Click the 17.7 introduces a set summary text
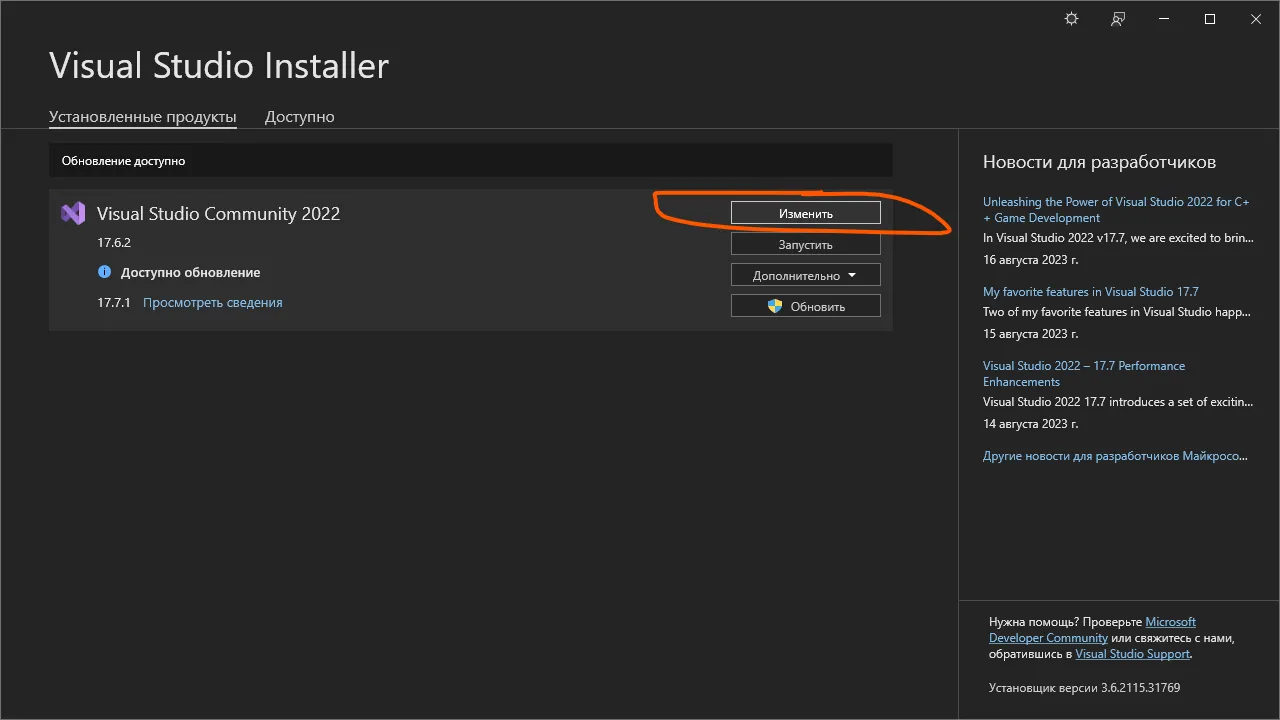1280x720 pixels. [x=1116, y=402]
